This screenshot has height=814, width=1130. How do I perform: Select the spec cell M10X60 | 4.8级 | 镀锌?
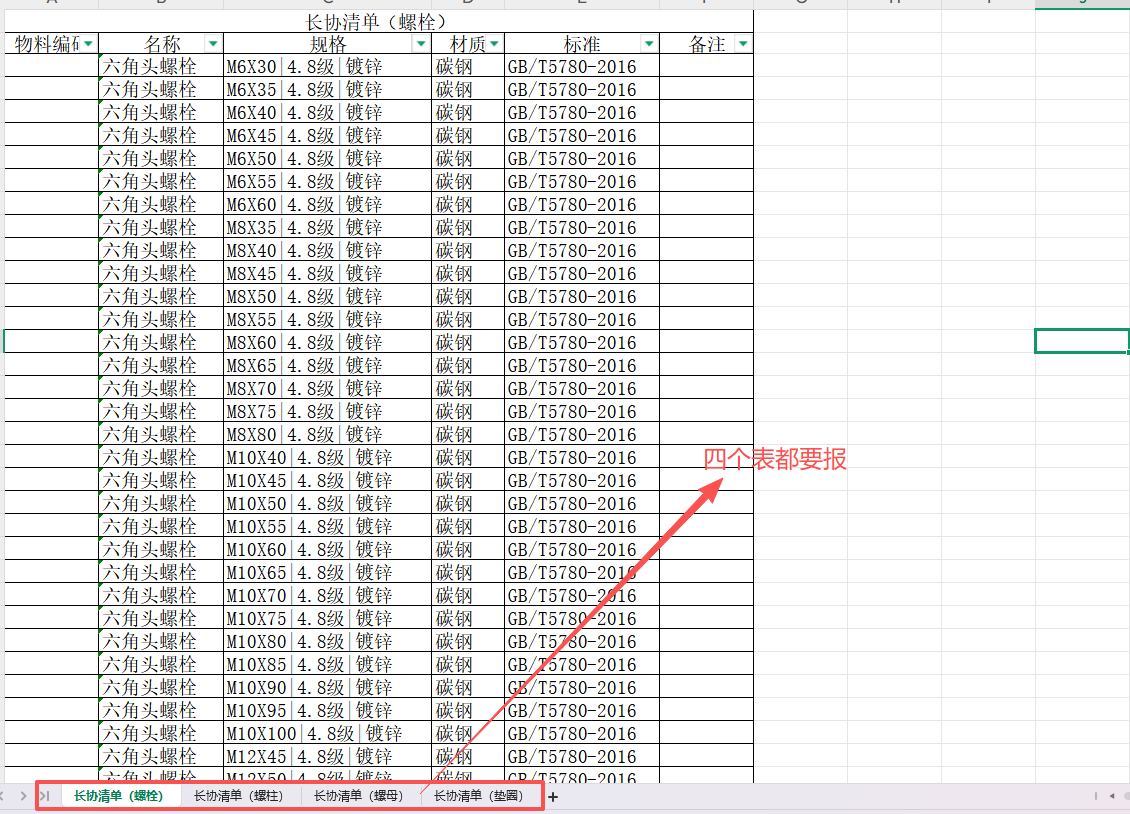[327, 550]
